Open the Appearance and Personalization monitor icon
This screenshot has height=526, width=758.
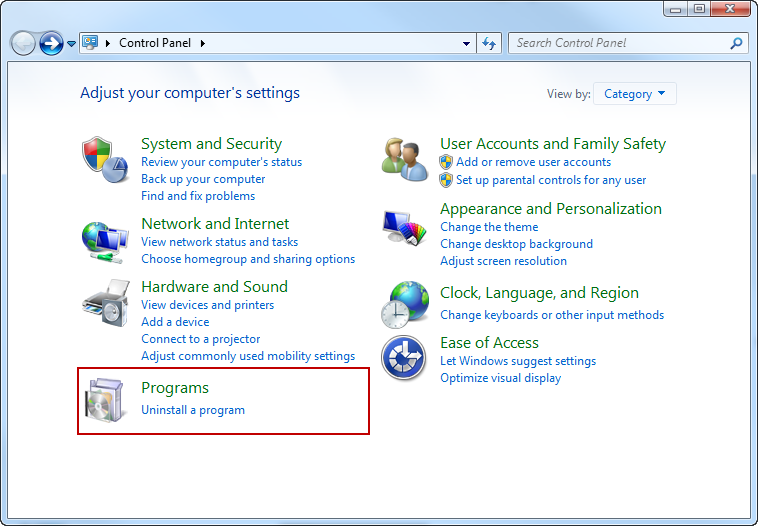405,227
